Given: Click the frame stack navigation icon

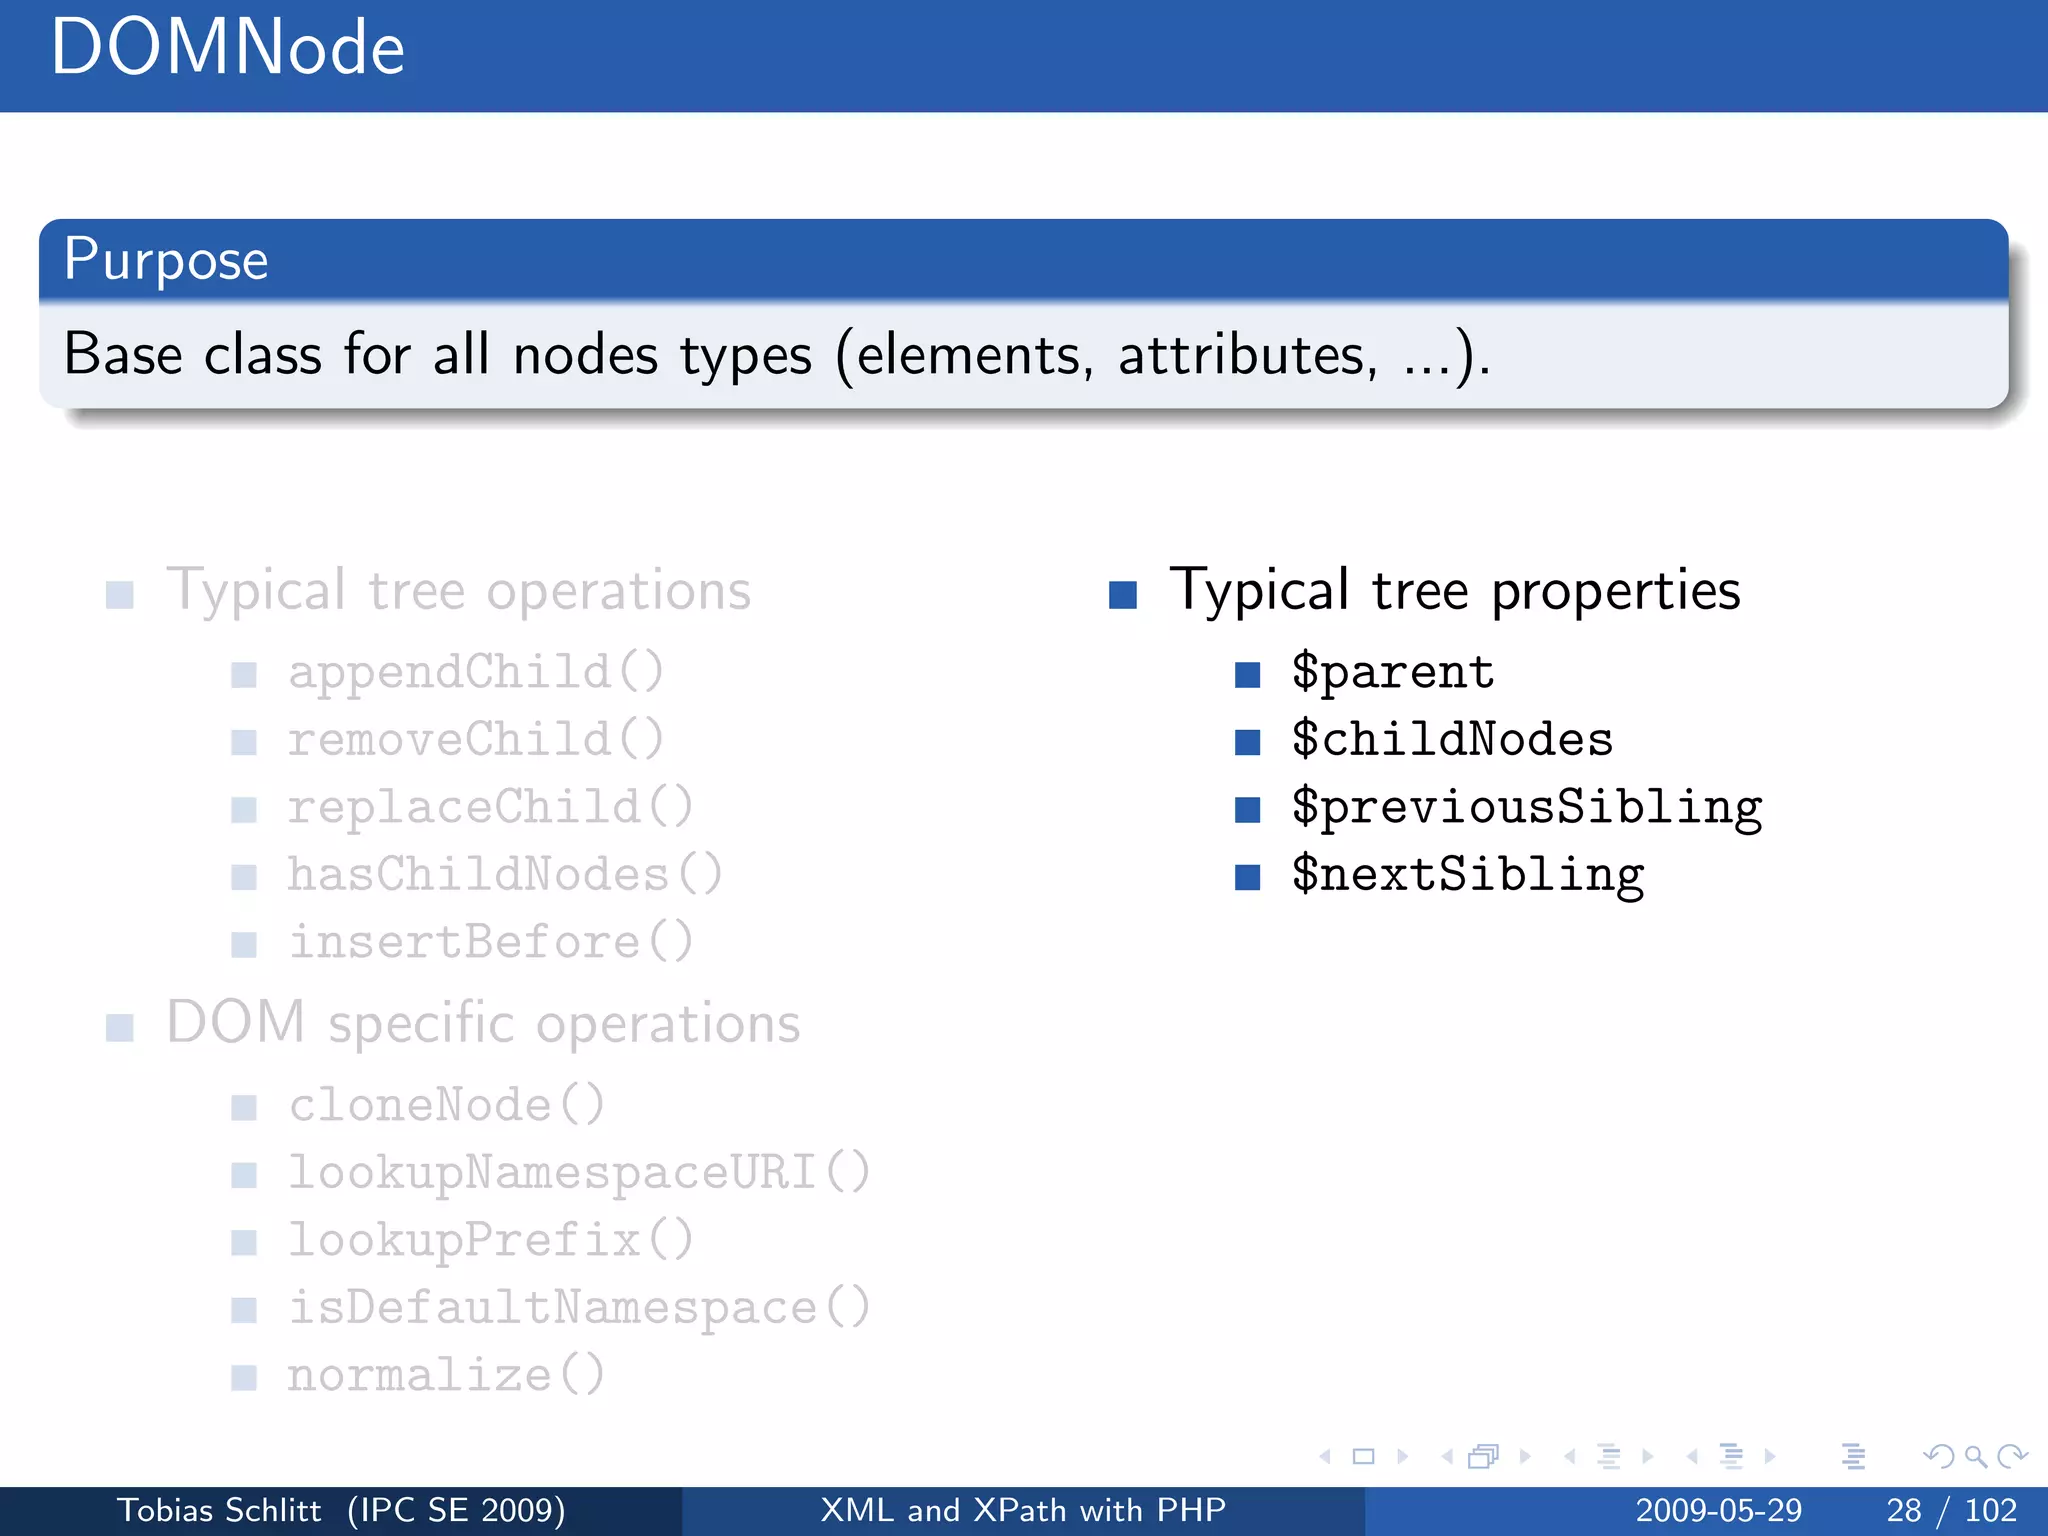Looking at the screenshot, I should tap(1484, 1457).
